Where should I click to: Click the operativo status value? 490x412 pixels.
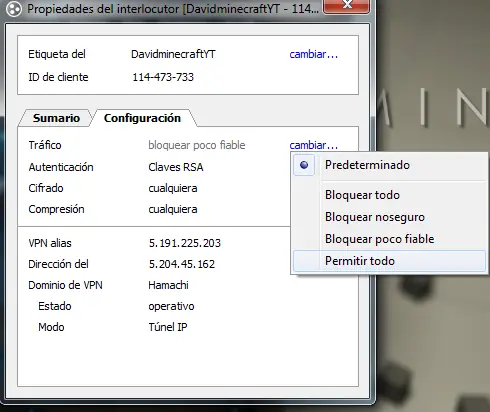point(171,306)
